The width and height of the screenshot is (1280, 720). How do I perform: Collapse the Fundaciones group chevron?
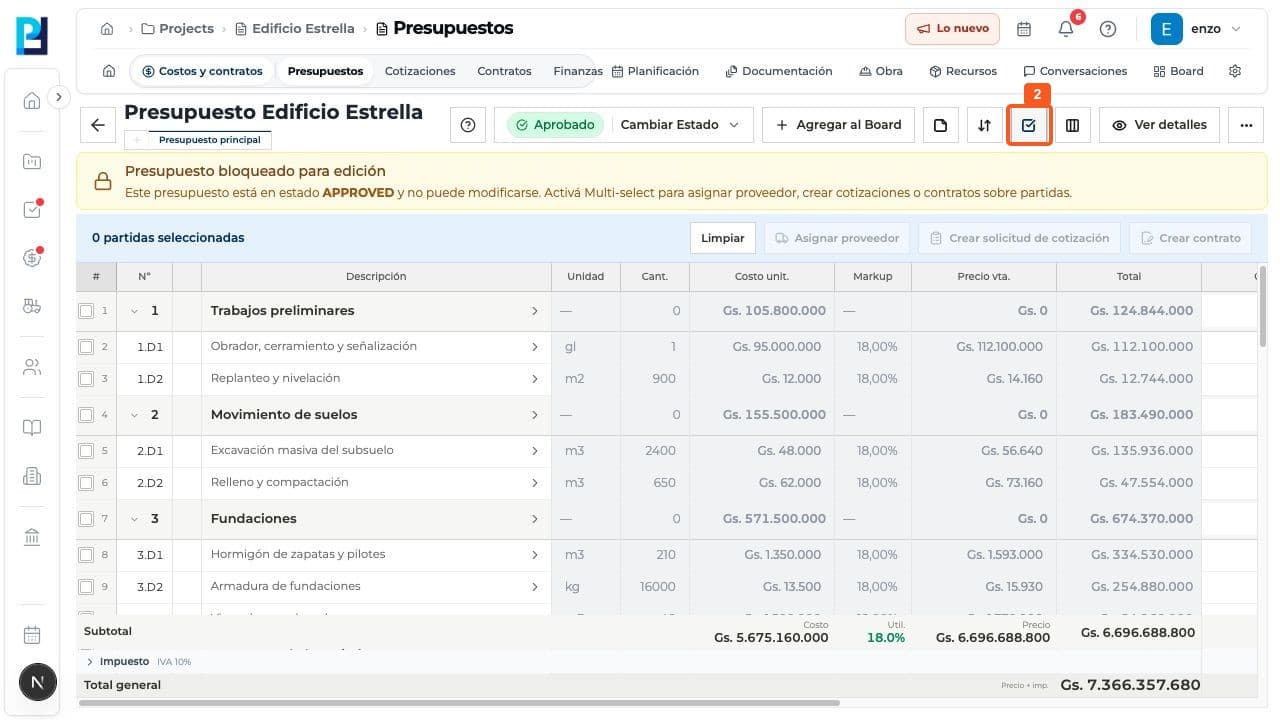coord(134,519)
